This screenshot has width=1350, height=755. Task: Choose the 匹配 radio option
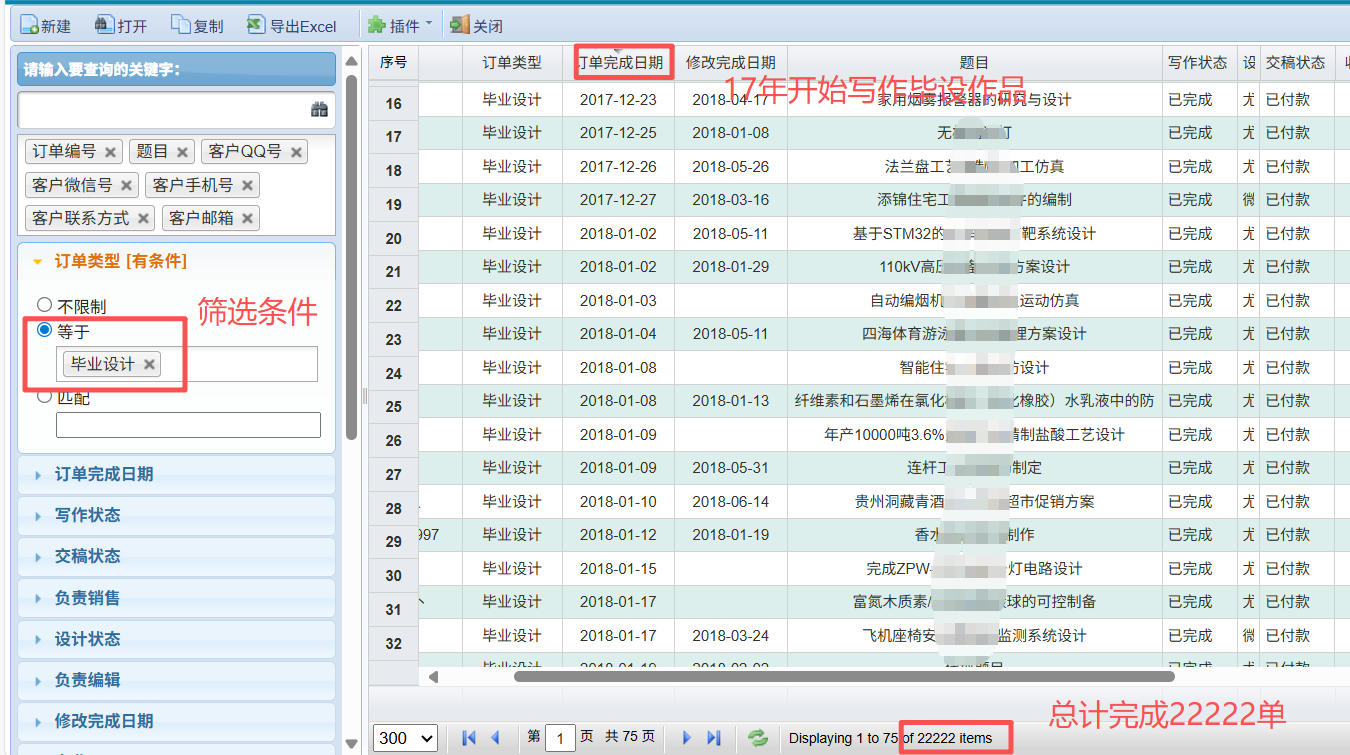tap(44, 397)
